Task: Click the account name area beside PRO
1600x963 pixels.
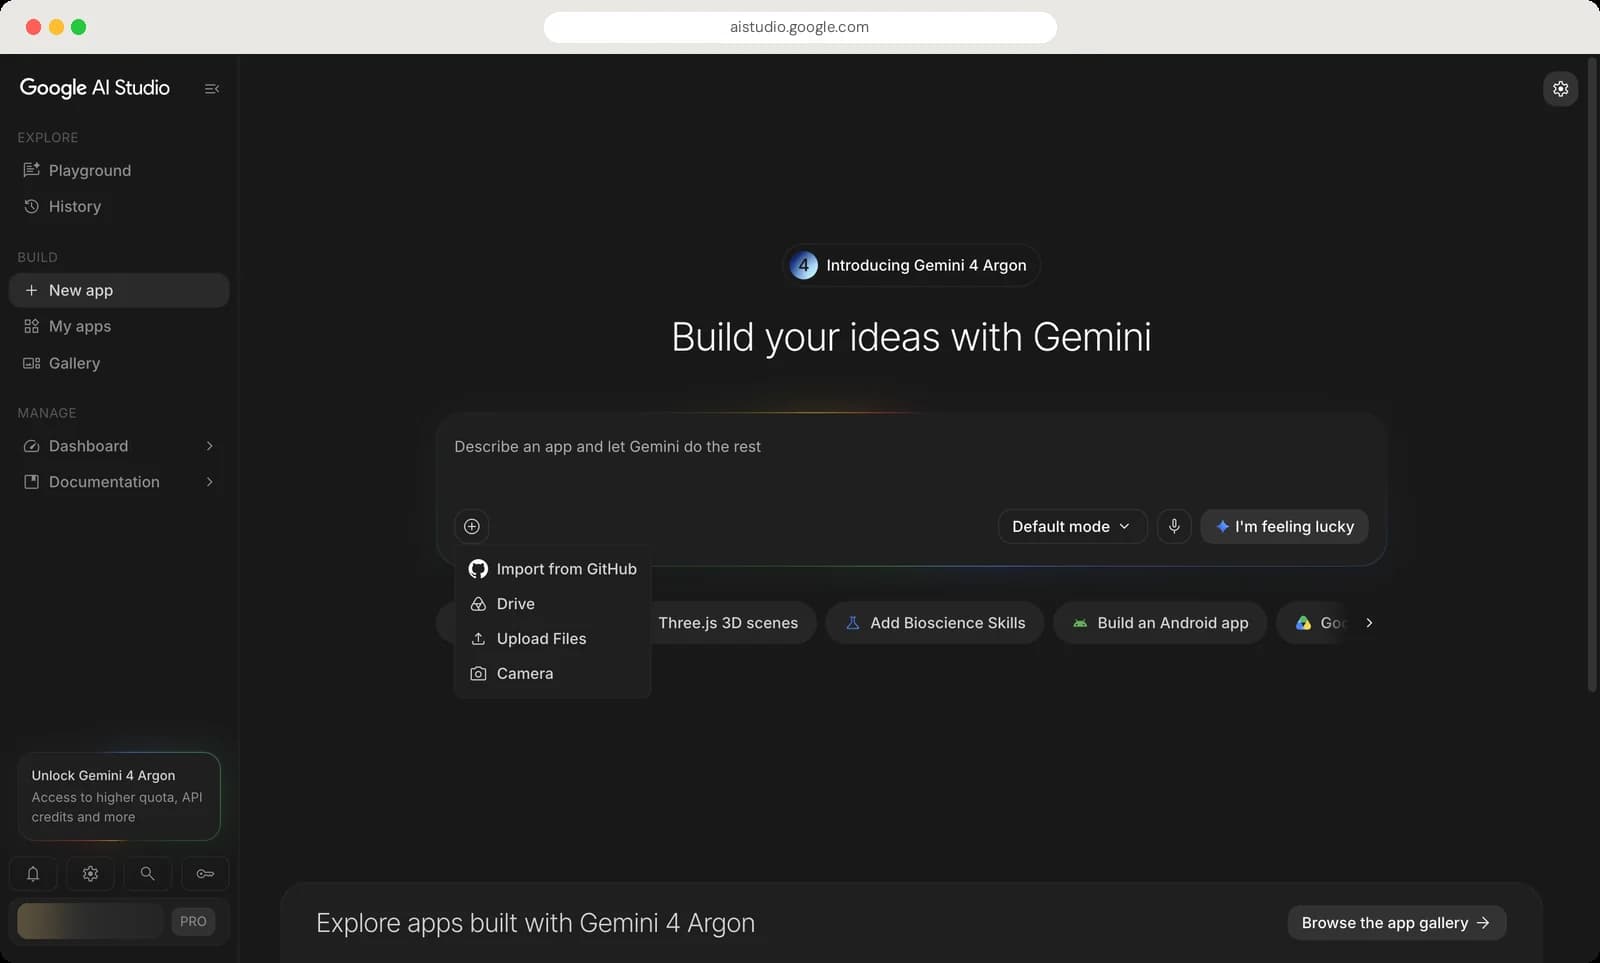Action: point(90,921)
